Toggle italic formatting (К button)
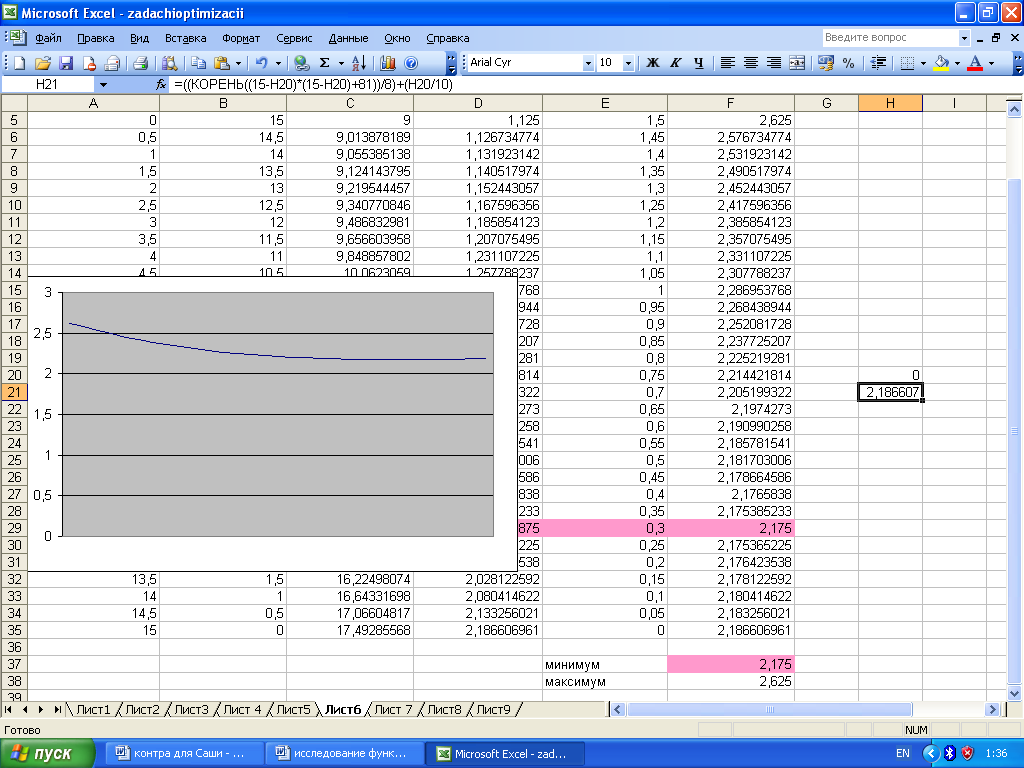Viewport: 1024px width, 768px height. coord(676,62)
